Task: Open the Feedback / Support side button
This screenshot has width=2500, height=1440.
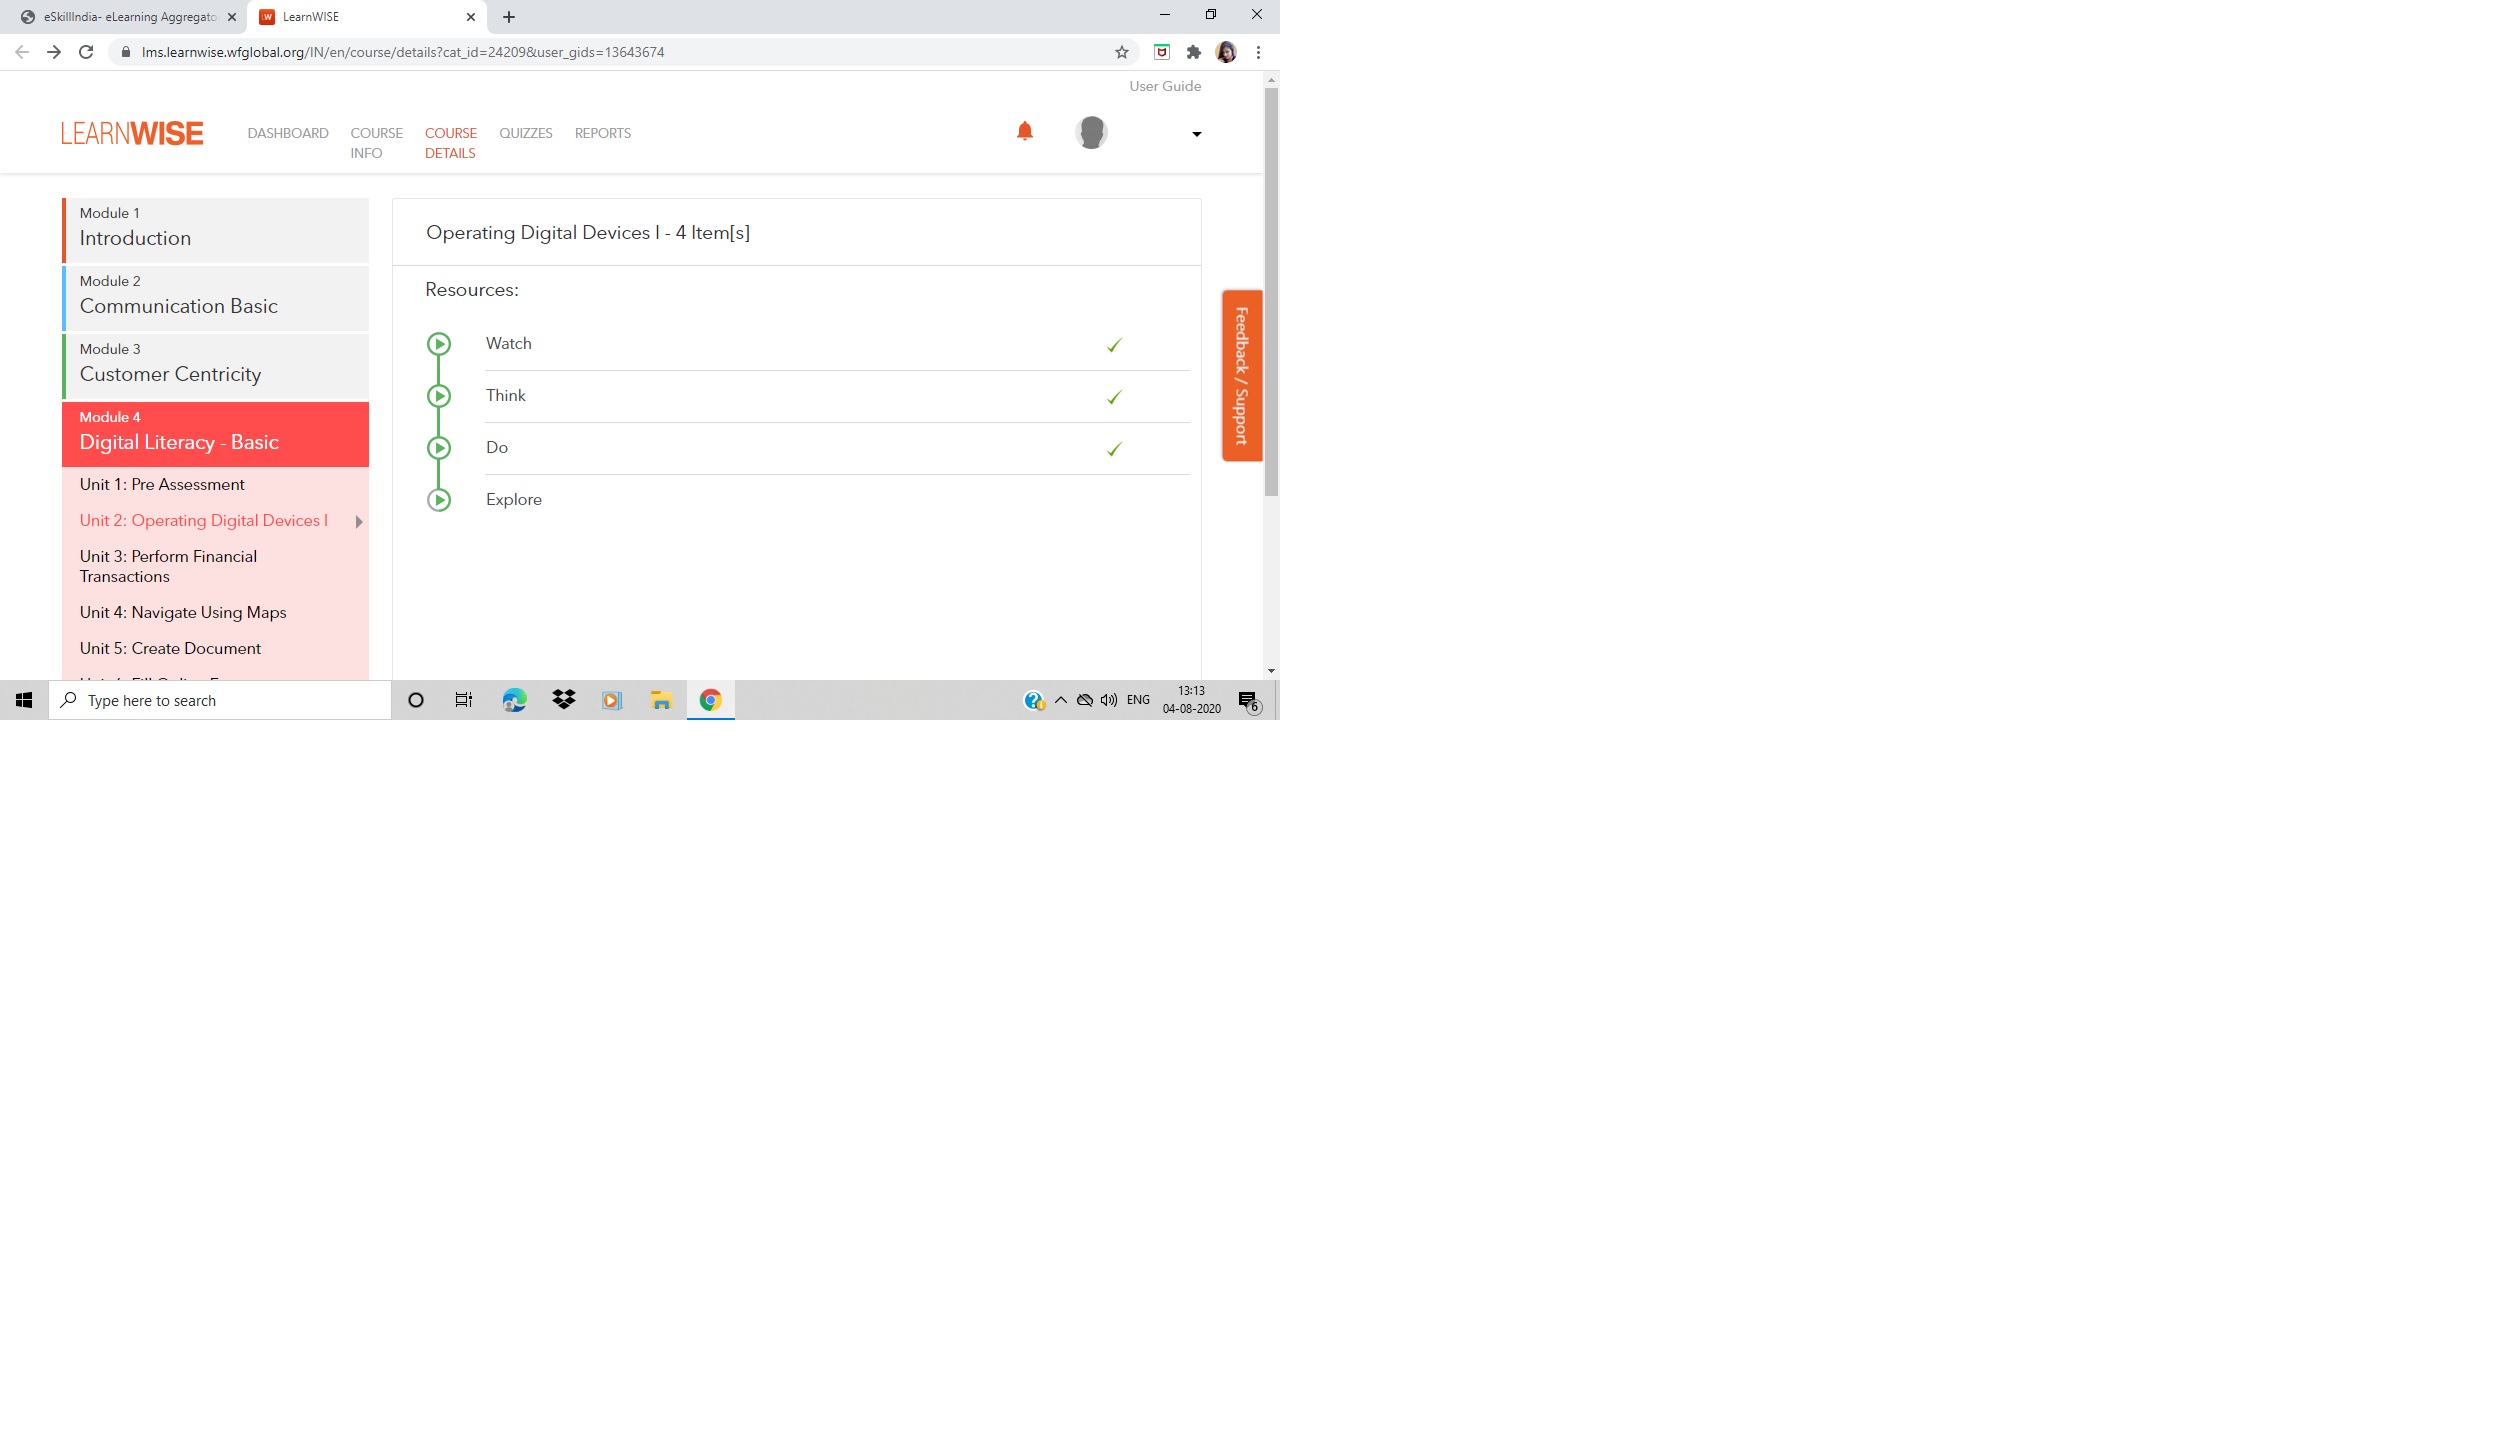Action: 1242,376
